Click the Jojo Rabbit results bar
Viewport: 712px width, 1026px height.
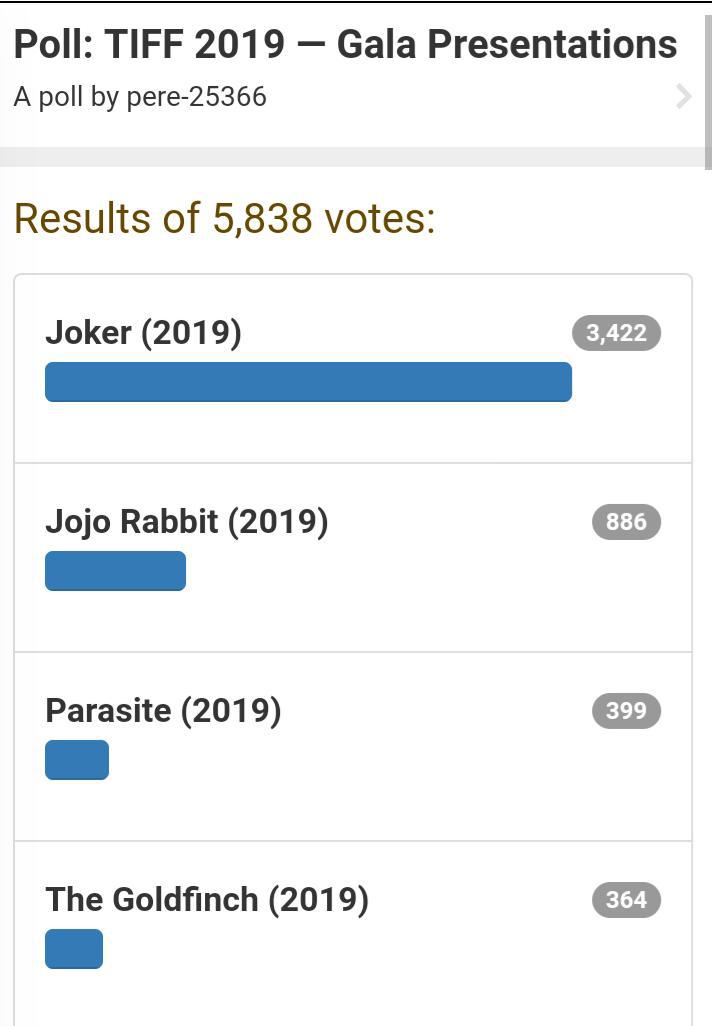click(x=115, y=571)
